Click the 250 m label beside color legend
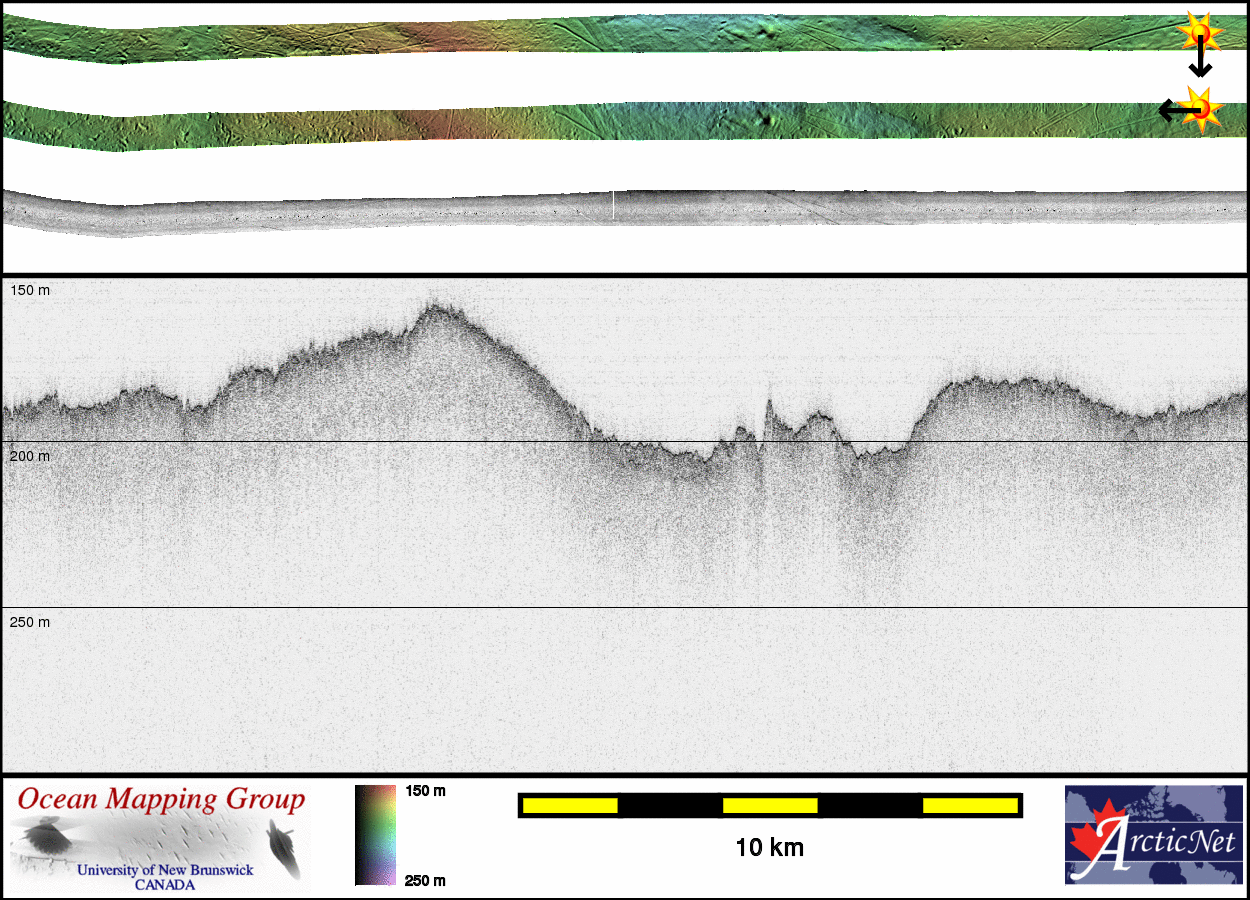 pos(425,880)
